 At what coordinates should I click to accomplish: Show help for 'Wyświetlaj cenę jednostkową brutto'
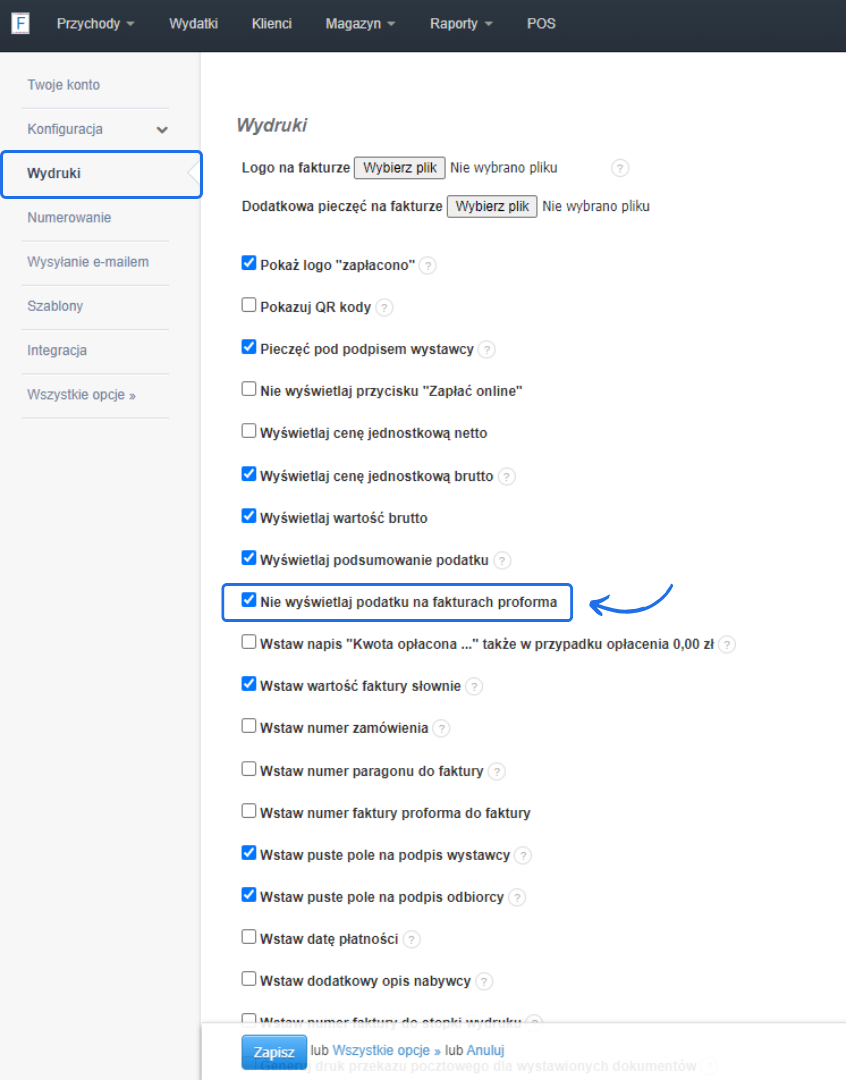(x=507, y=477)
